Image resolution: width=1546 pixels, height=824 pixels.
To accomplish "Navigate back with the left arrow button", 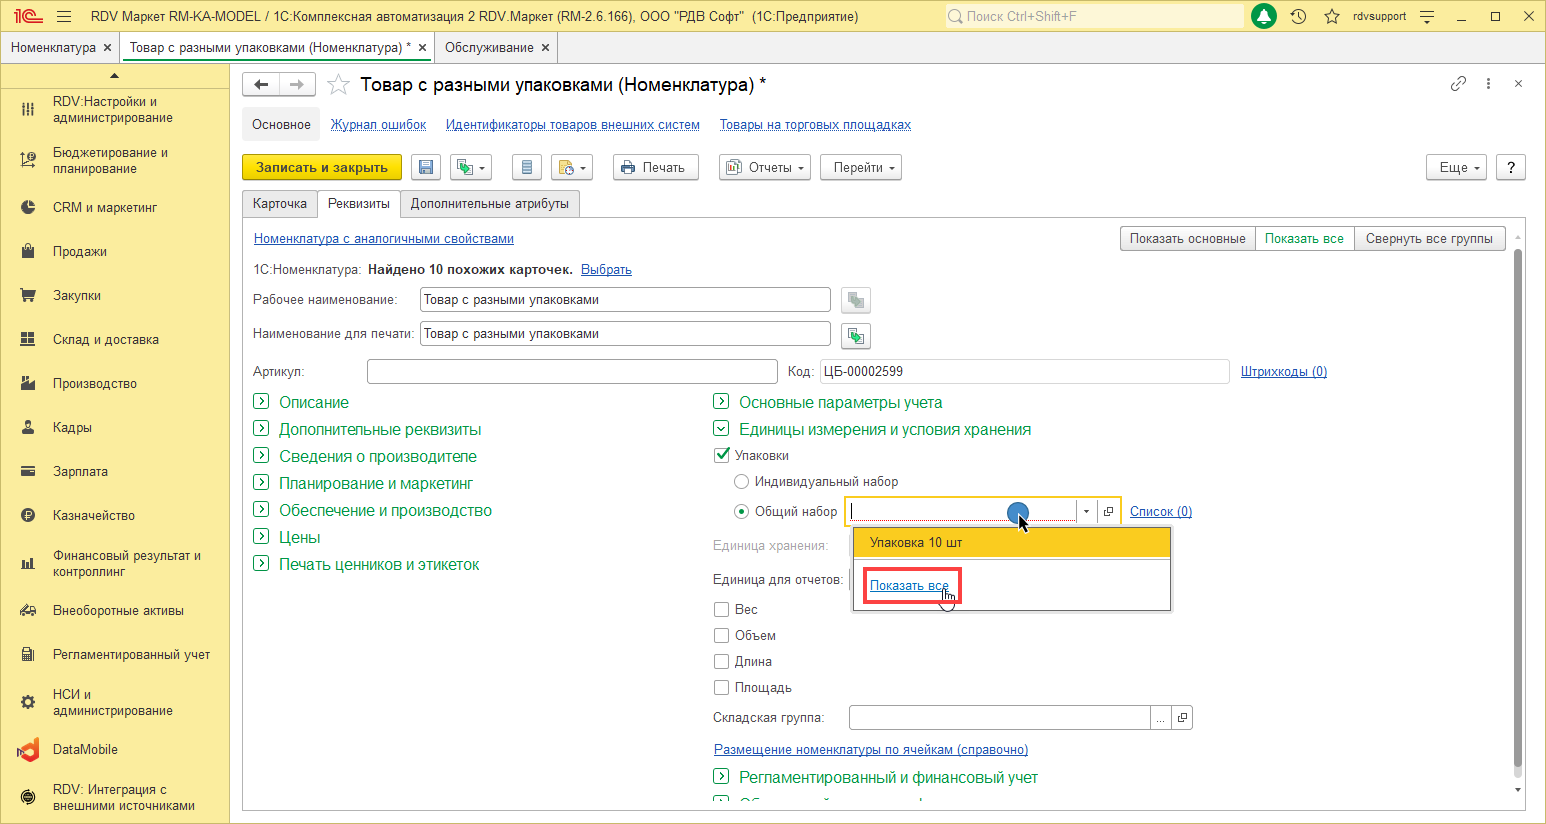I will (261, 85).
